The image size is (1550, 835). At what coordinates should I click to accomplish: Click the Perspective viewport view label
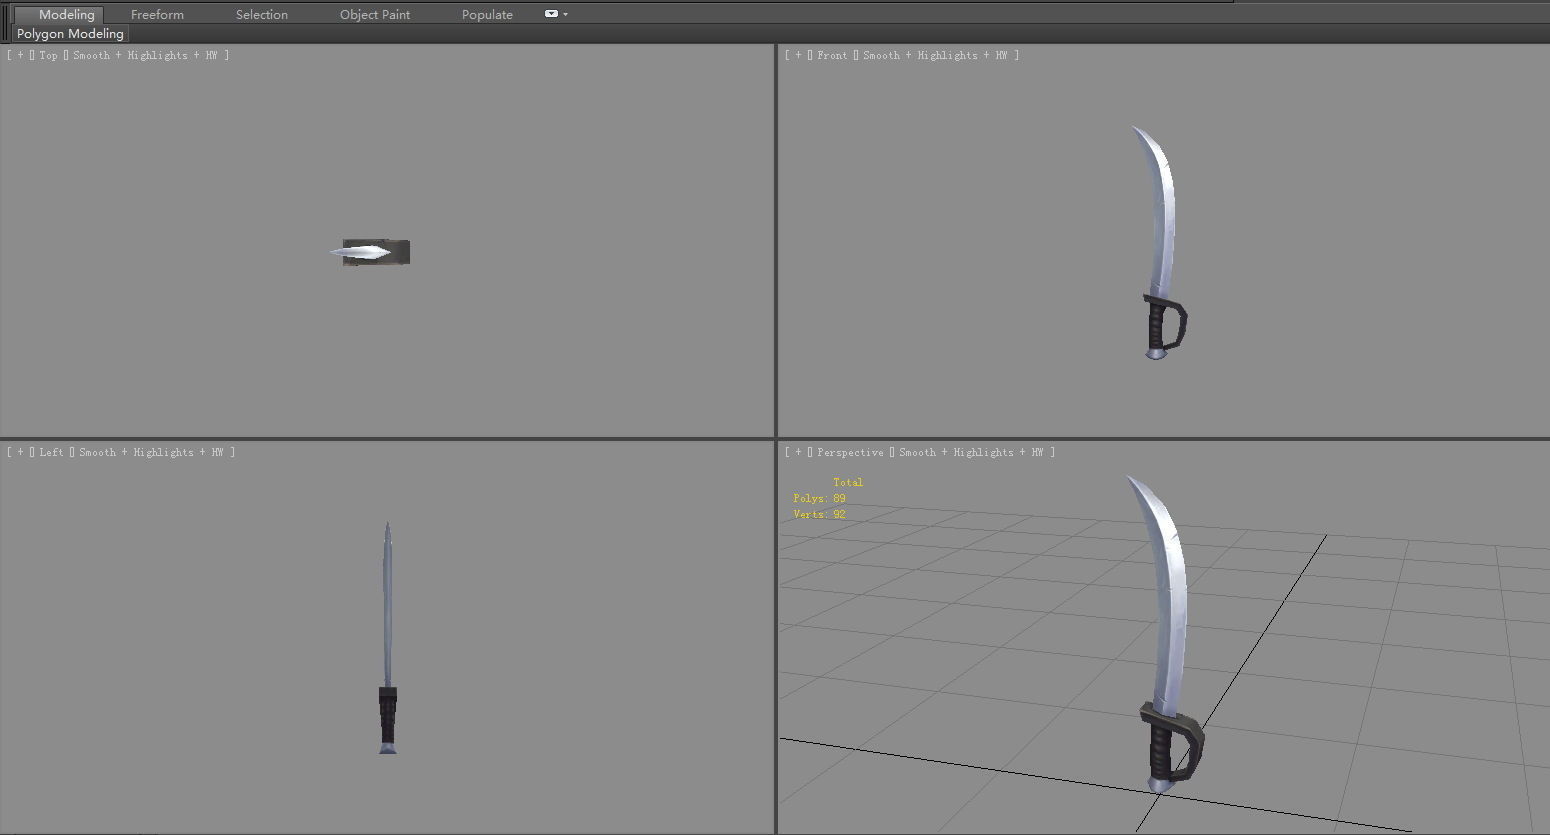(850, 453)
